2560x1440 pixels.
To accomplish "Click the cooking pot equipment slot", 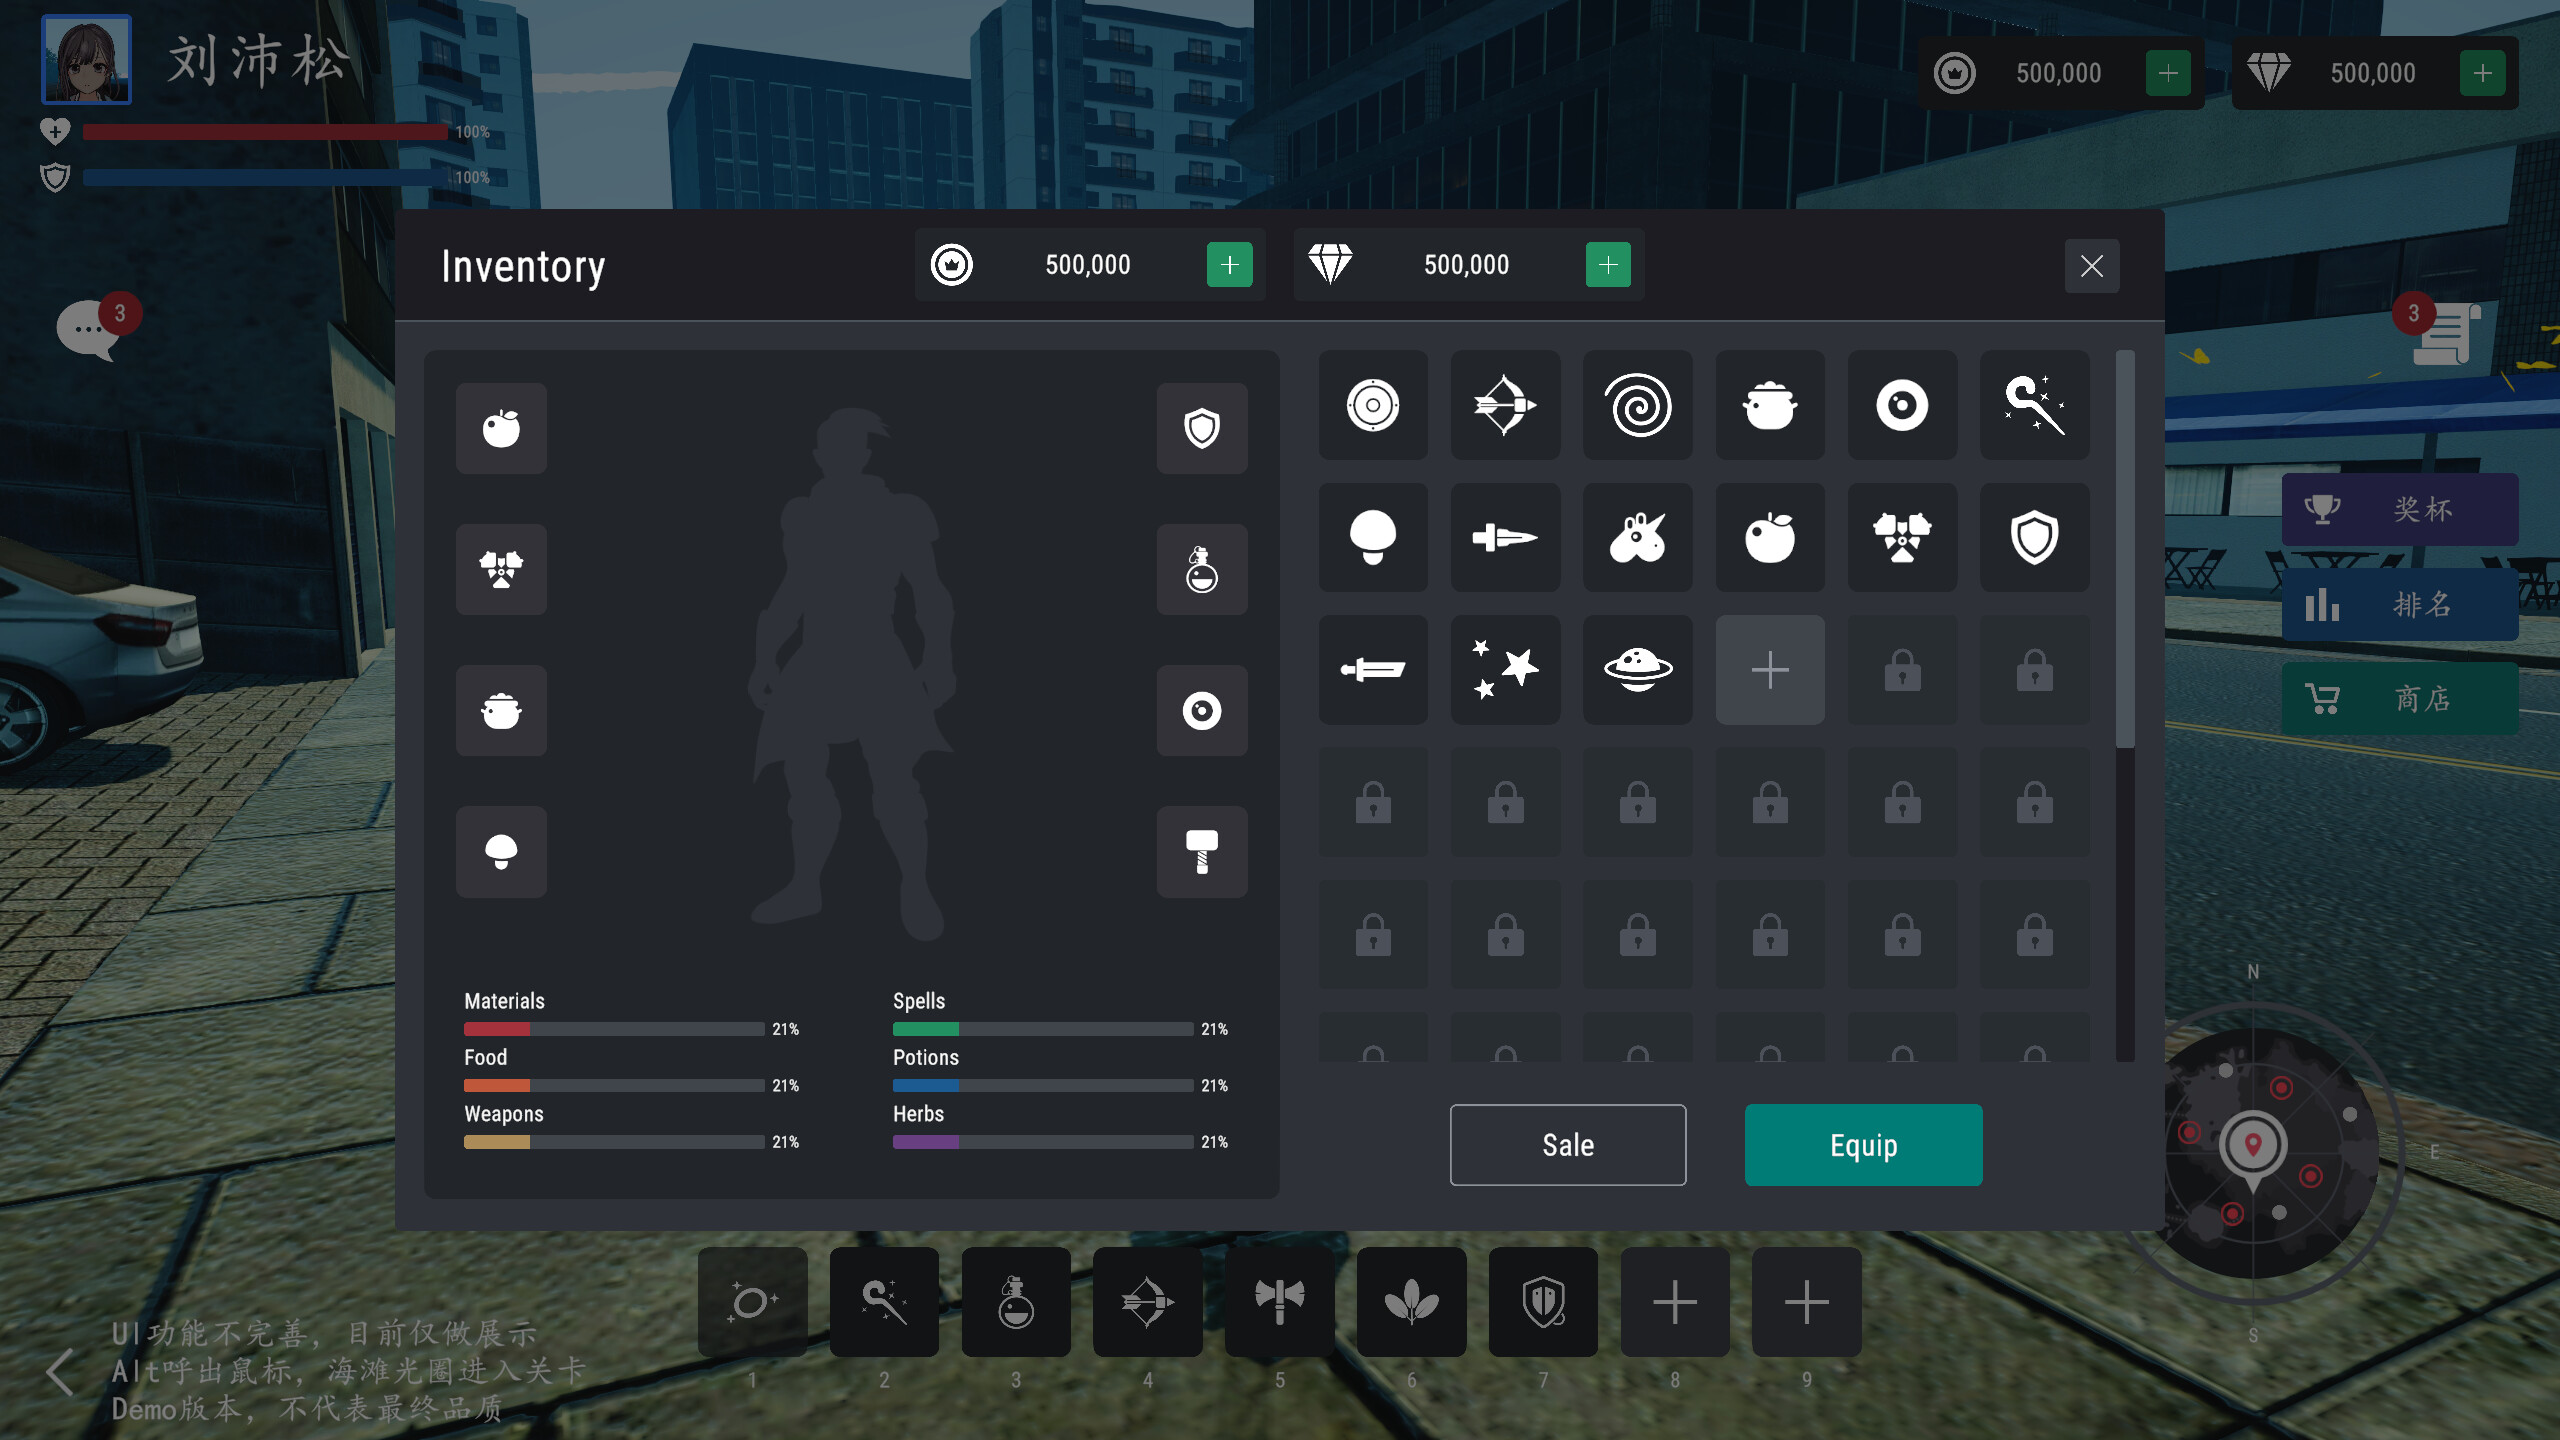I will [501, 710].
